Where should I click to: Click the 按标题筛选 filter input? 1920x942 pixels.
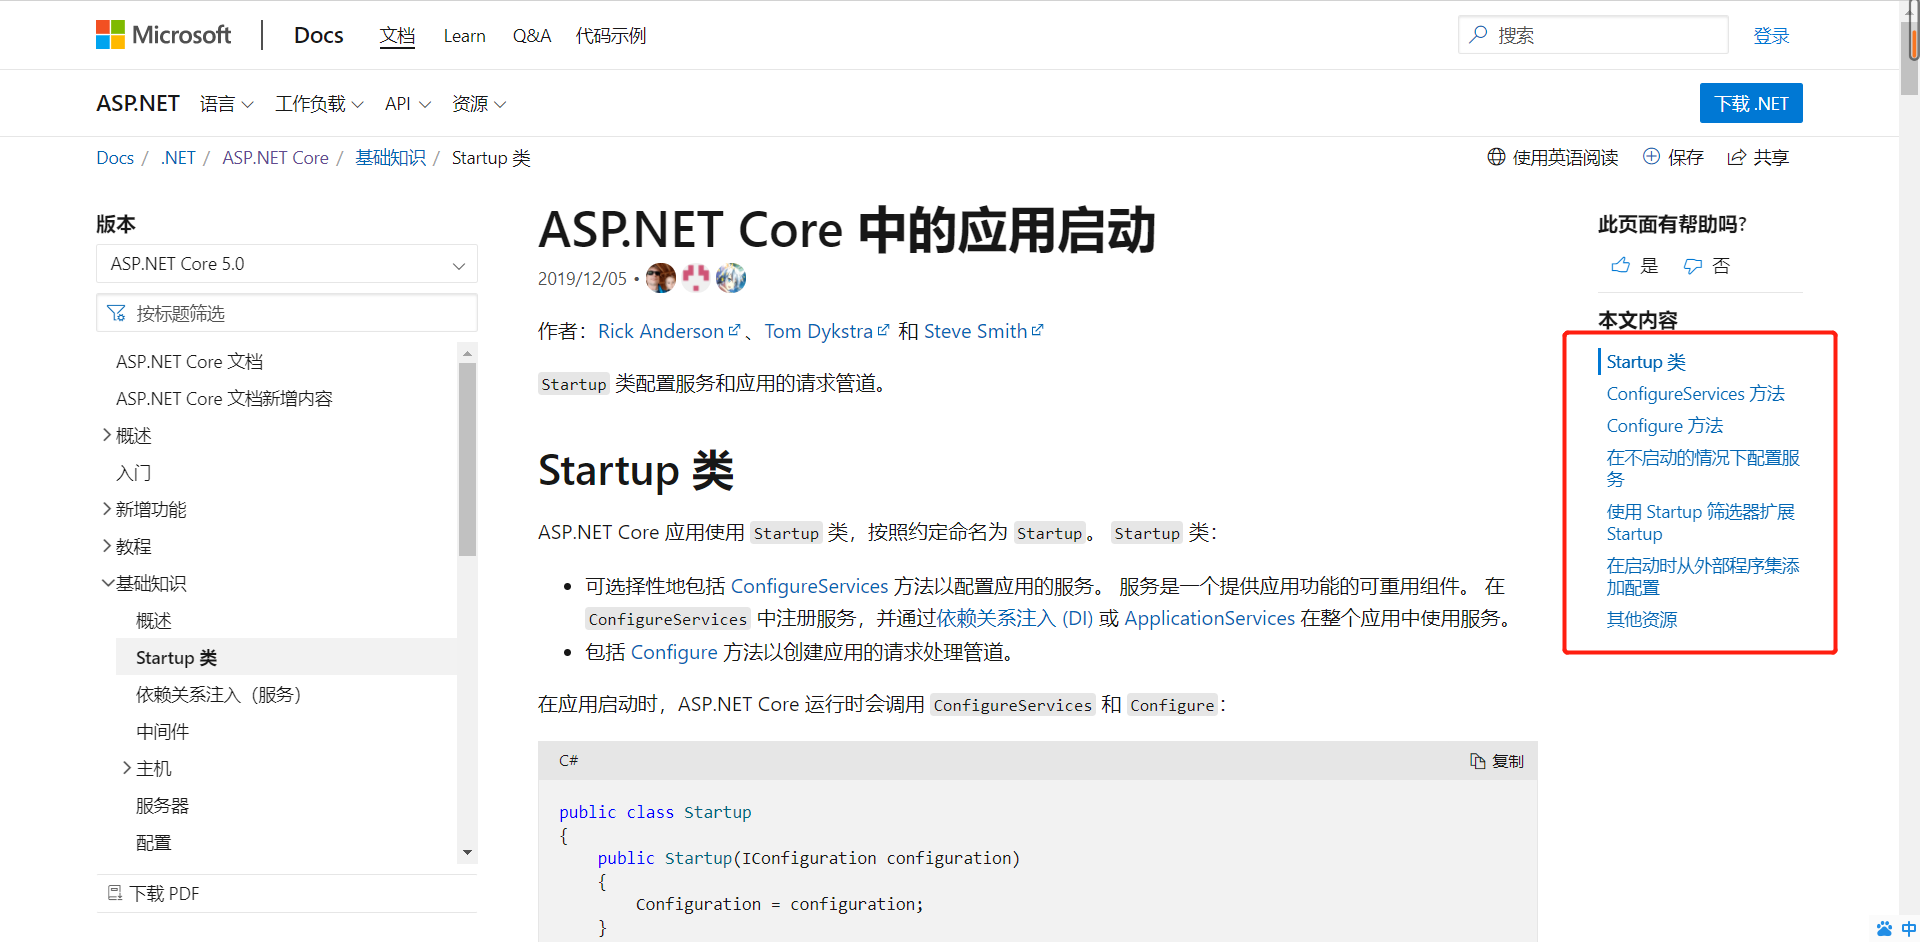pos(287,313)
